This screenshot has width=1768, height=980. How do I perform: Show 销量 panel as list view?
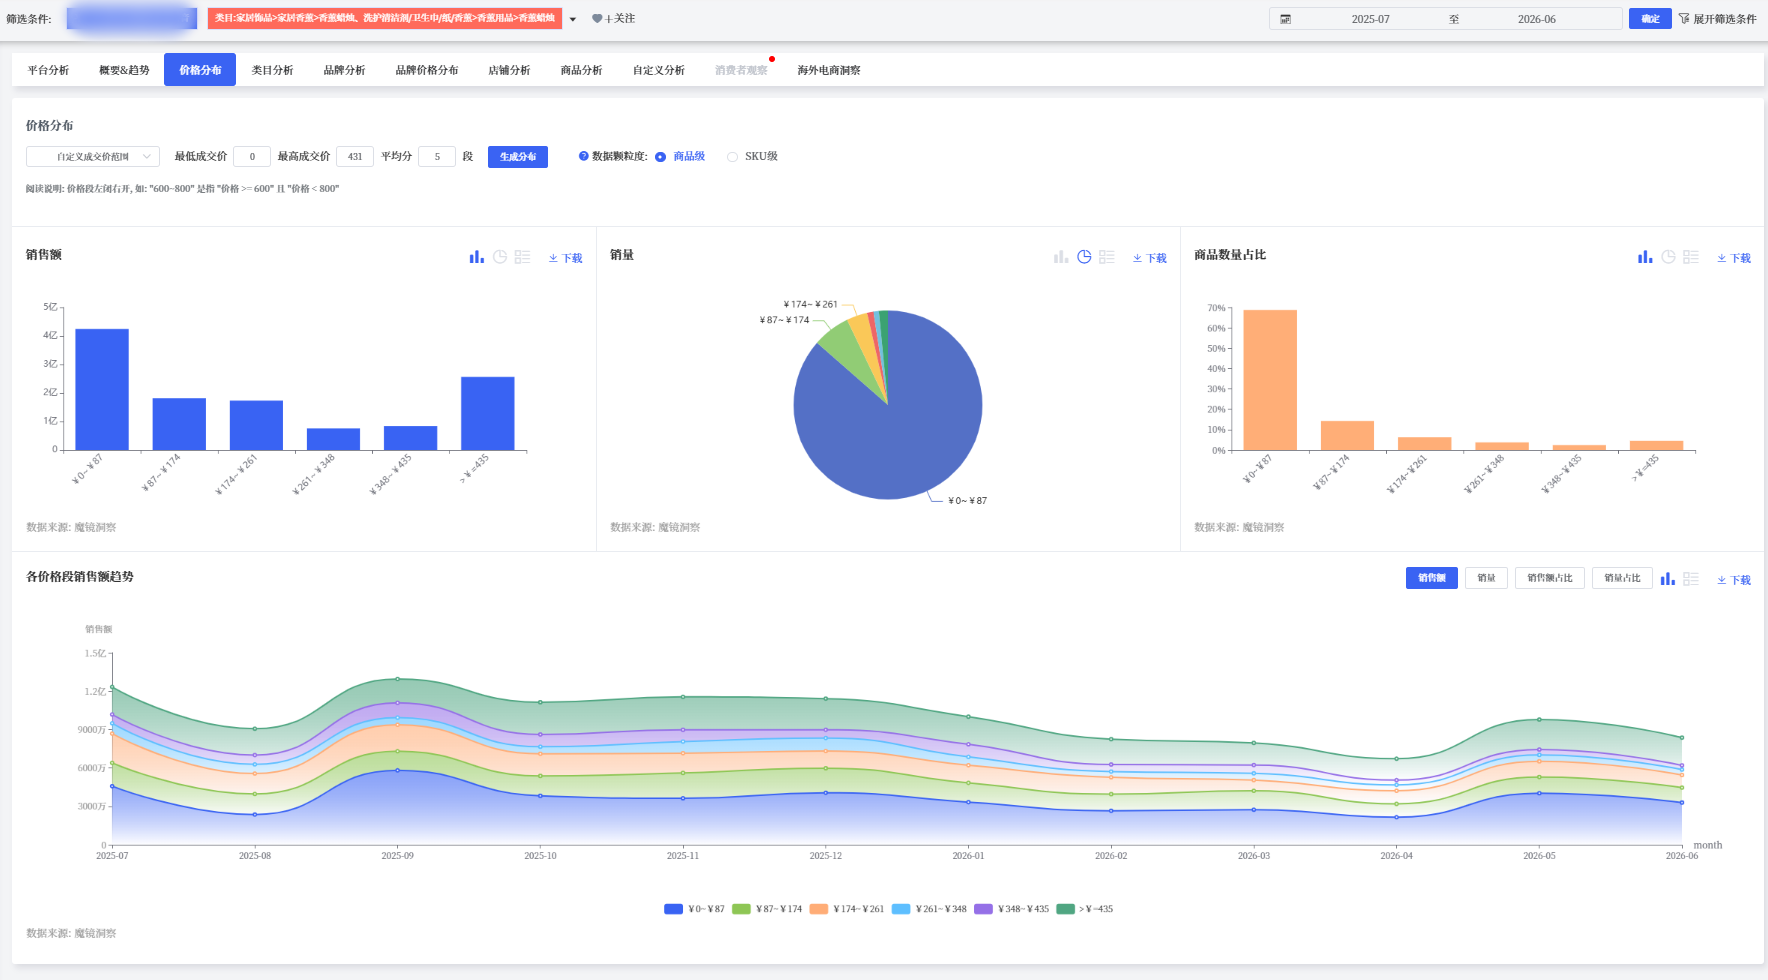[x=1106, y=257]
